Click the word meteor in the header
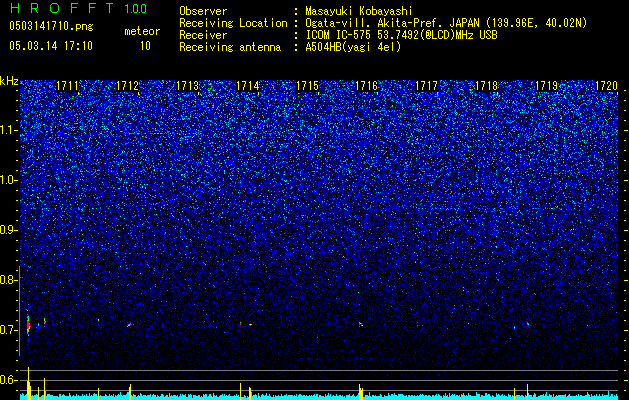 [142, 31]
